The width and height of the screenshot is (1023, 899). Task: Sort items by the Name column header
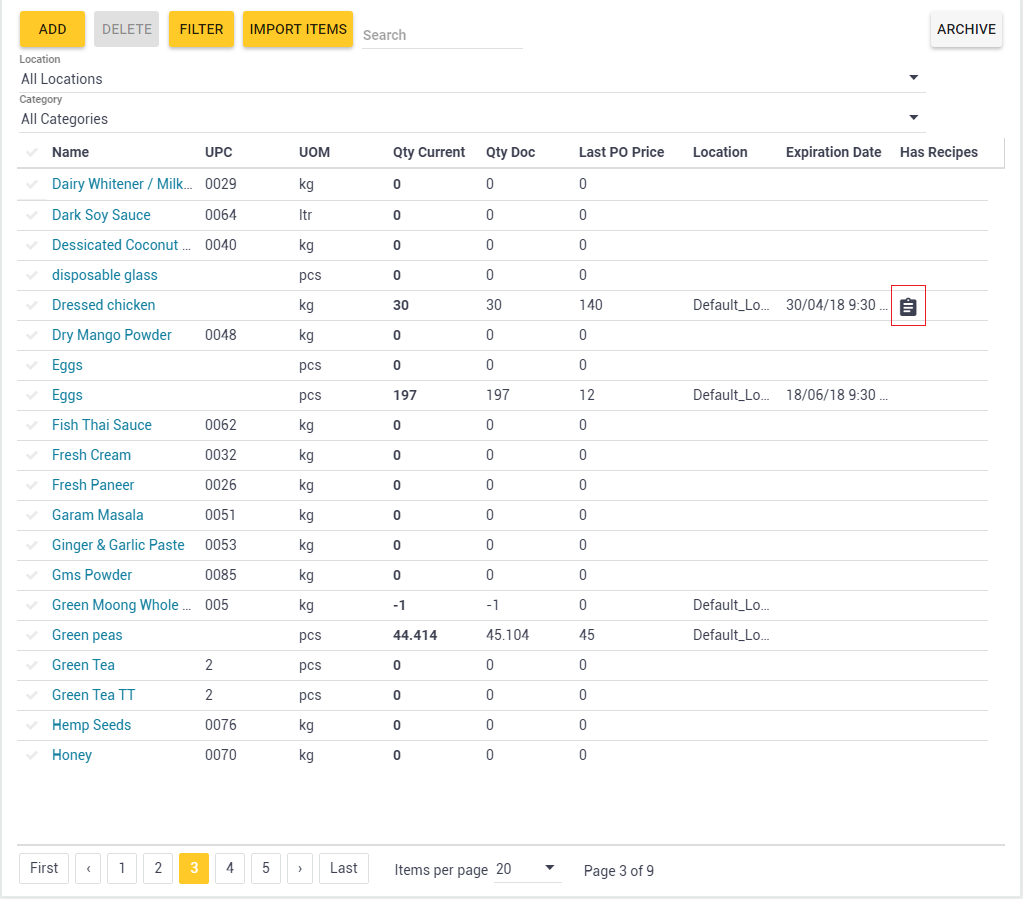(68, 152)
